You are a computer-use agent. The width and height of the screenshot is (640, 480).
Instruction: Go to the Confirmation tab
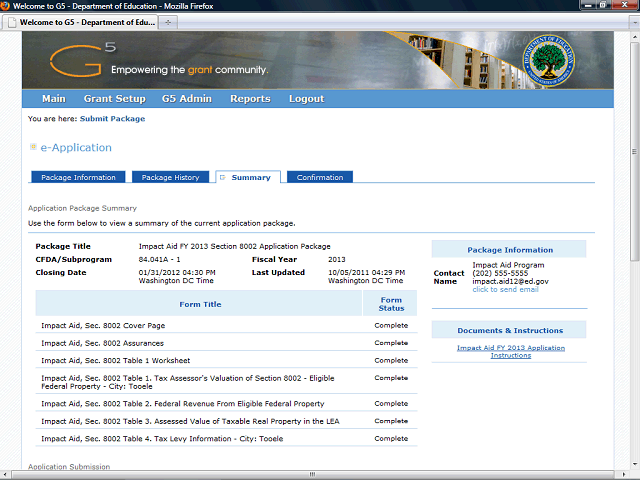(320, 177)
